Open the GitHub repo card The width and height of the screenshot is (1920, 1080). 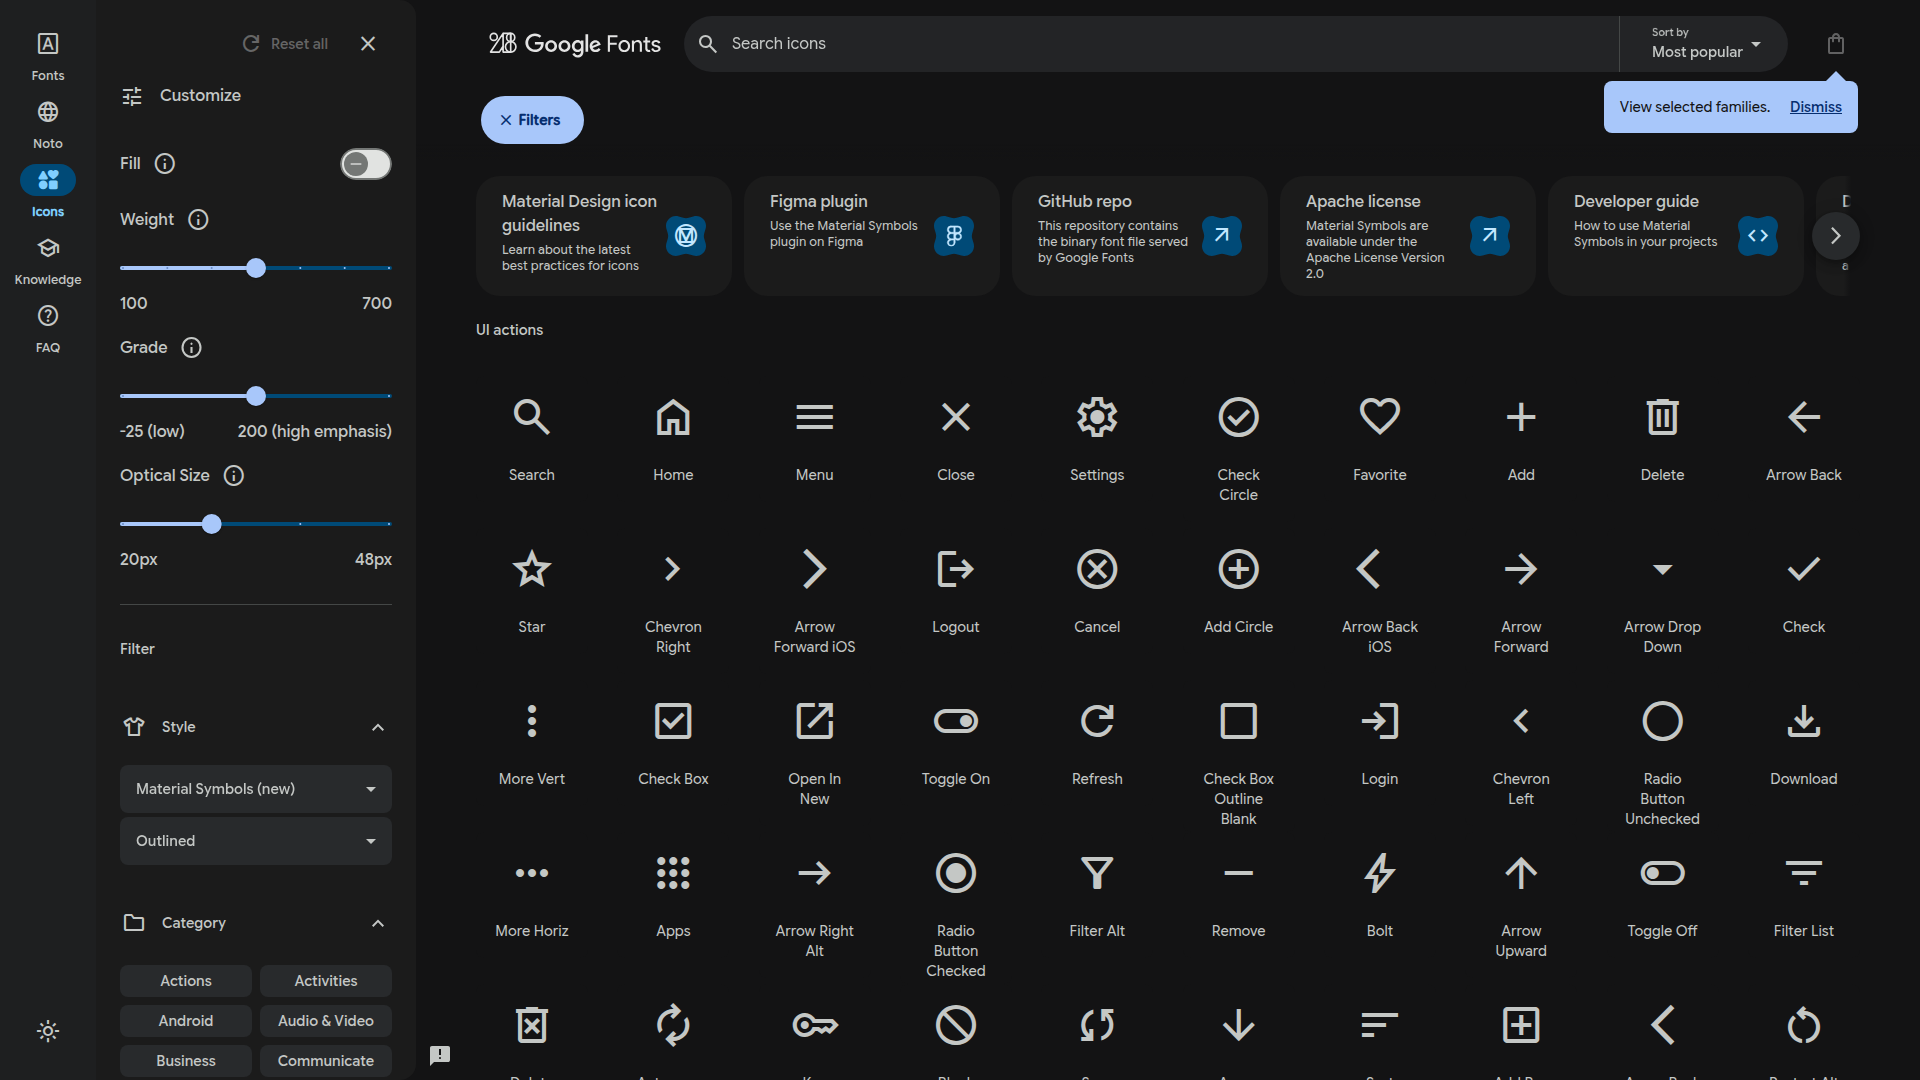click(1140, 236)
